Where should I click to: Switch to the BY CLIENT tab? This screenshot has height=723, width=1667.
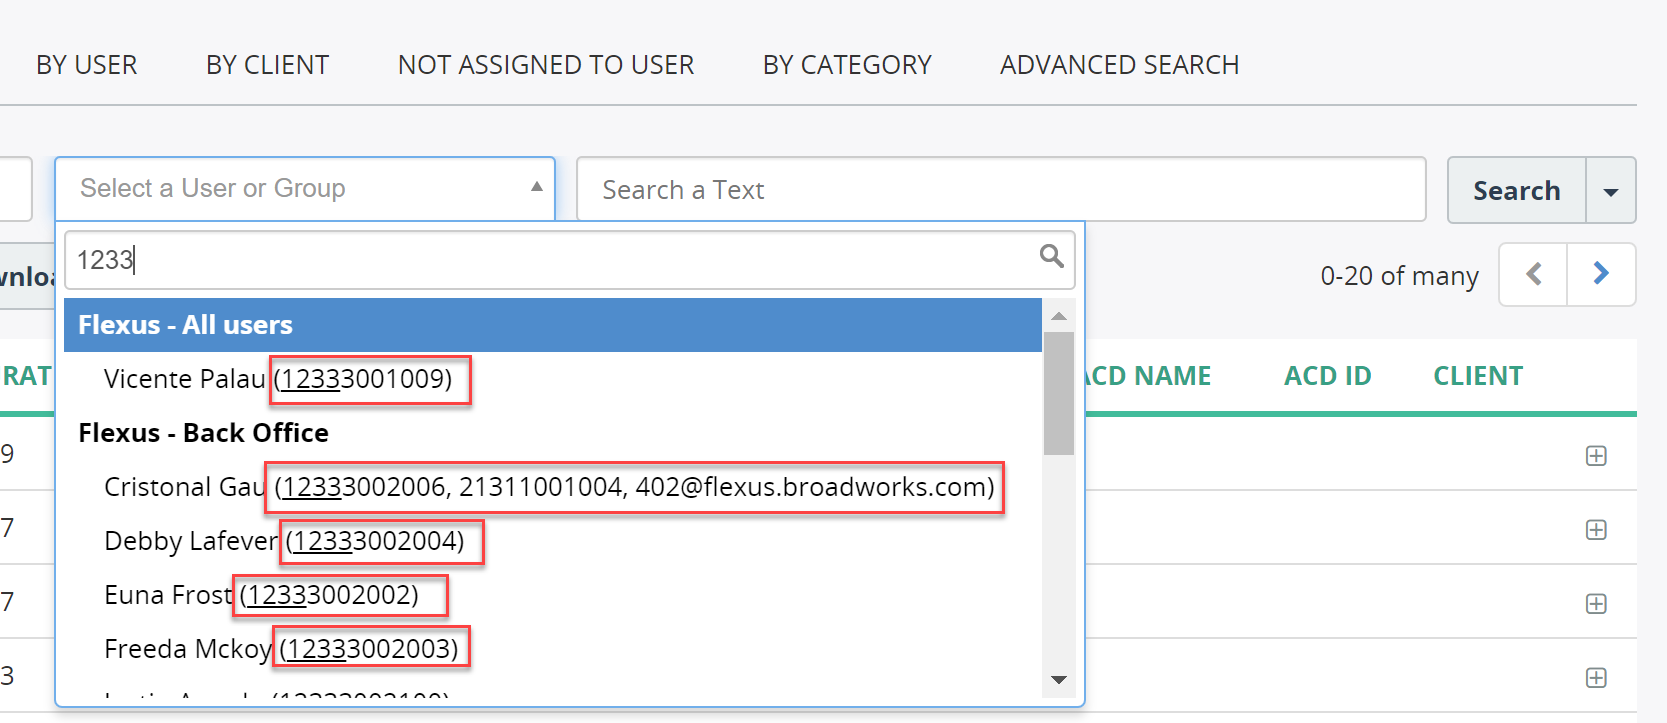(x=267, y=65)
